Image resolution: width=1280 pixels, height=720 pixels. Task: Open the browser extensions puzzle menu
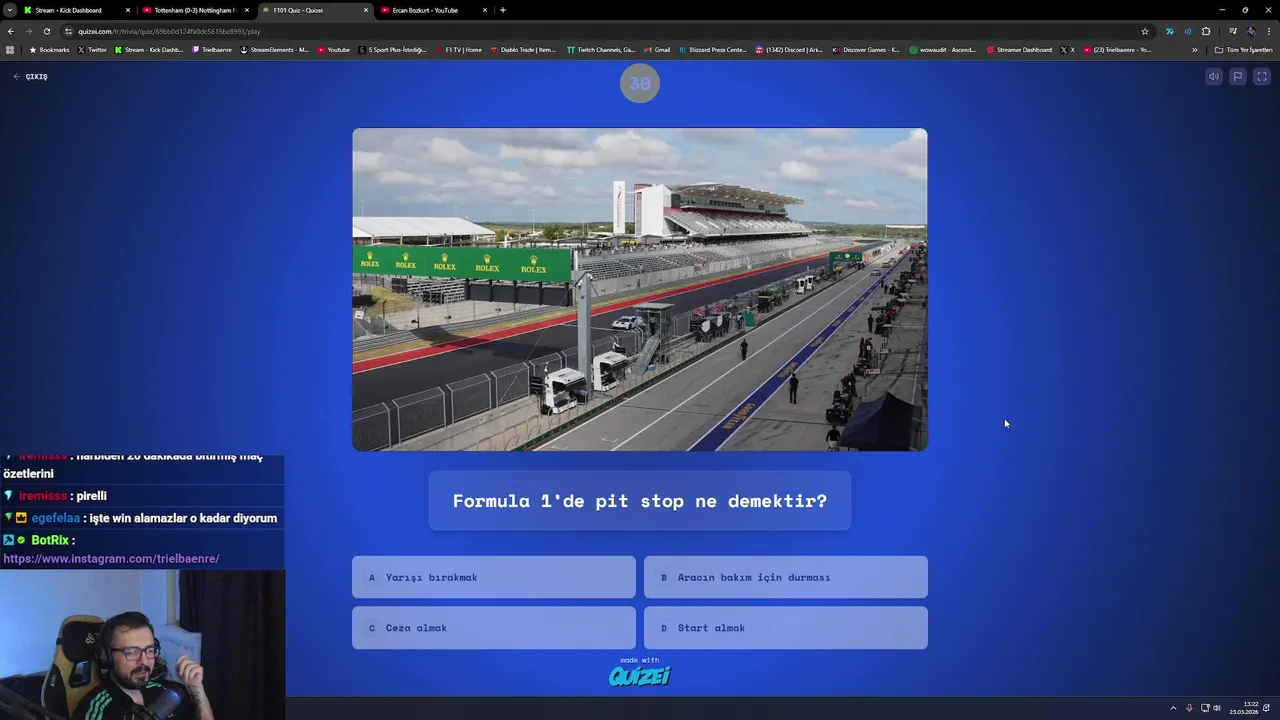tap(1206, 31)
